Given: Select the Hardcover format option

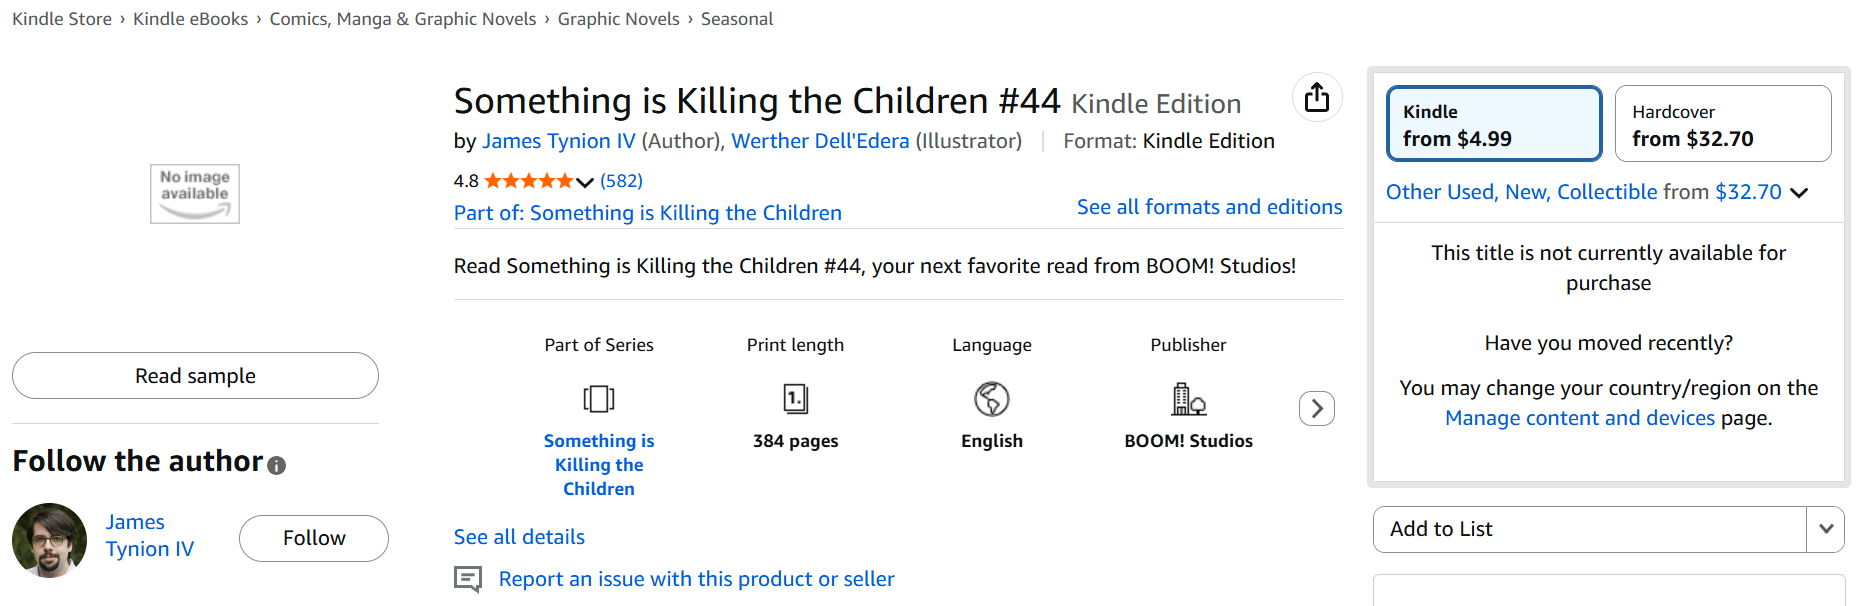Looking at the screenshot, I should [1722, 124].
